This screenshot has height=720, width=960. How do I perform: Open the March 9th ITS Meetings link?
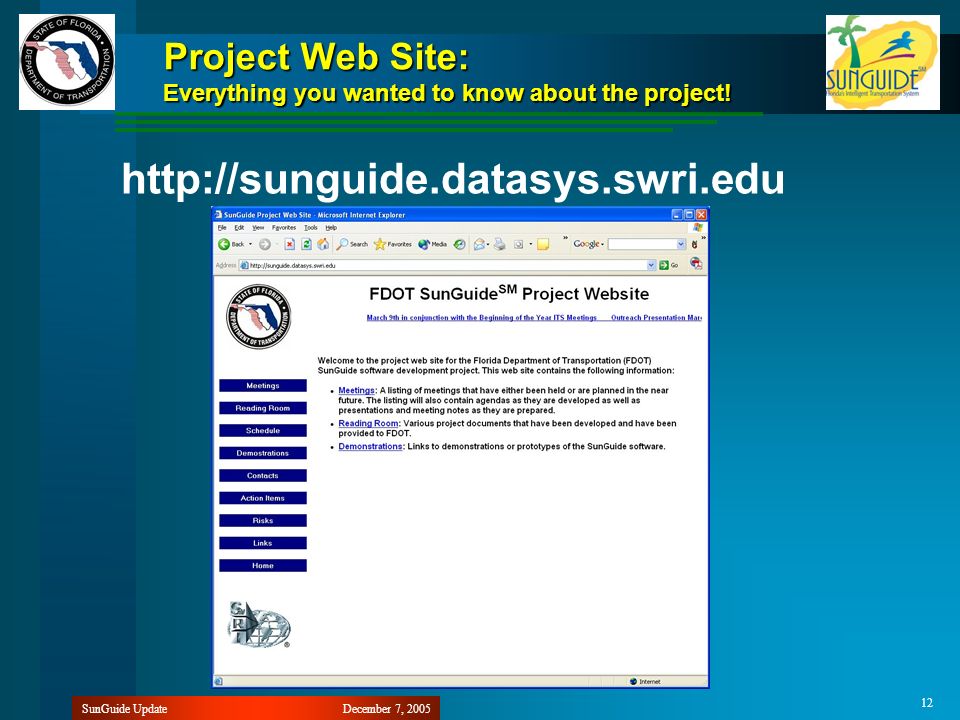click(481, 318)
